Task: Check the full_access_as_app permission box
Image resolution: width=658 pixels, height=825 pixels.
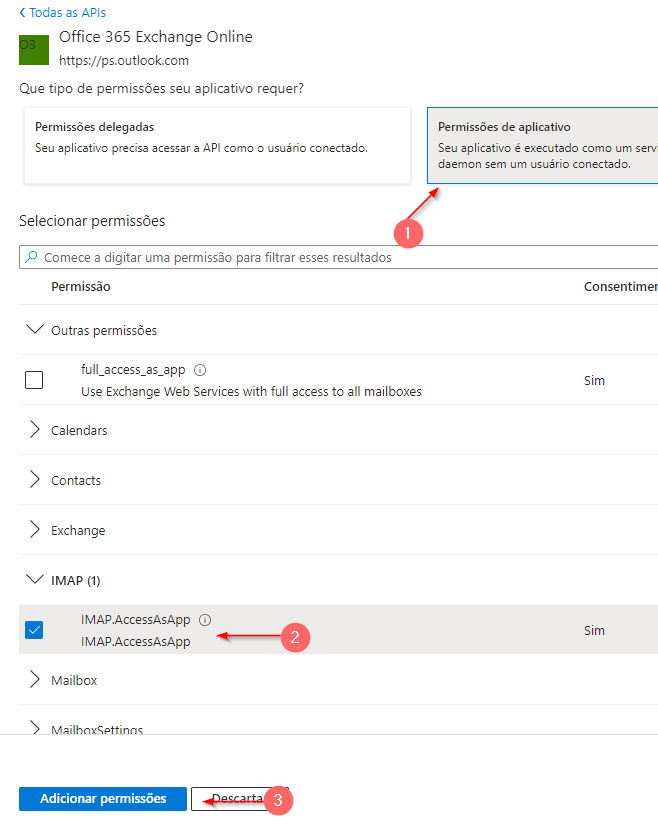Action: [34, 380]
